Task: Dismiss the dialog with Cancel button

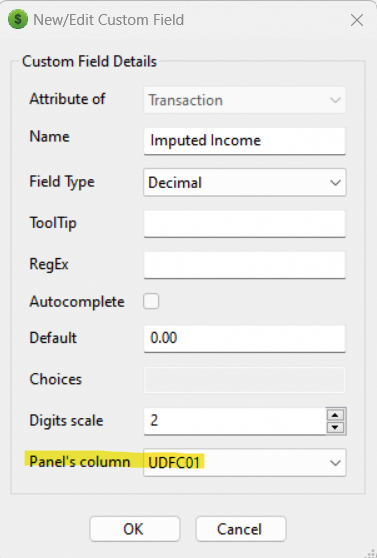Action: tap(241, 529)
